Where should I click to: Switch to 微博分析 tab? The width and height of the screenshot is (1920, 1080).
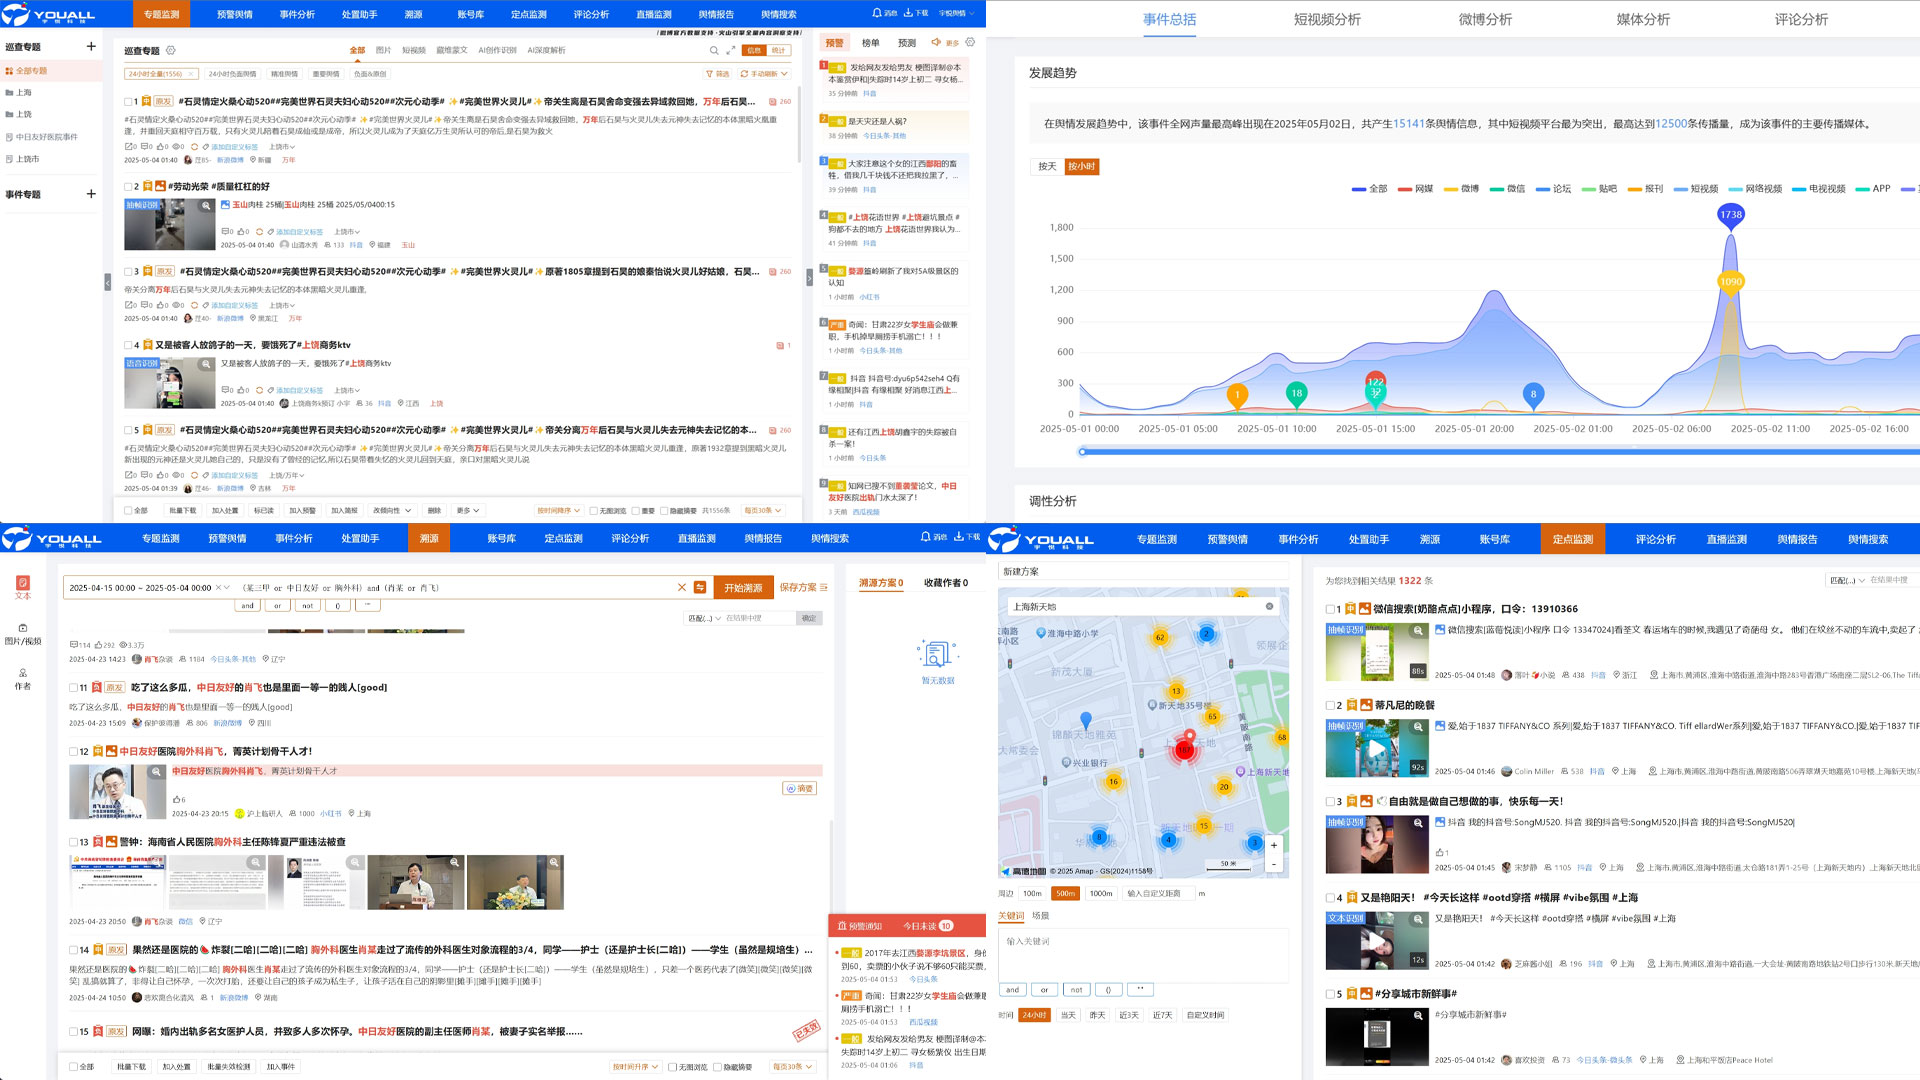1484,19
